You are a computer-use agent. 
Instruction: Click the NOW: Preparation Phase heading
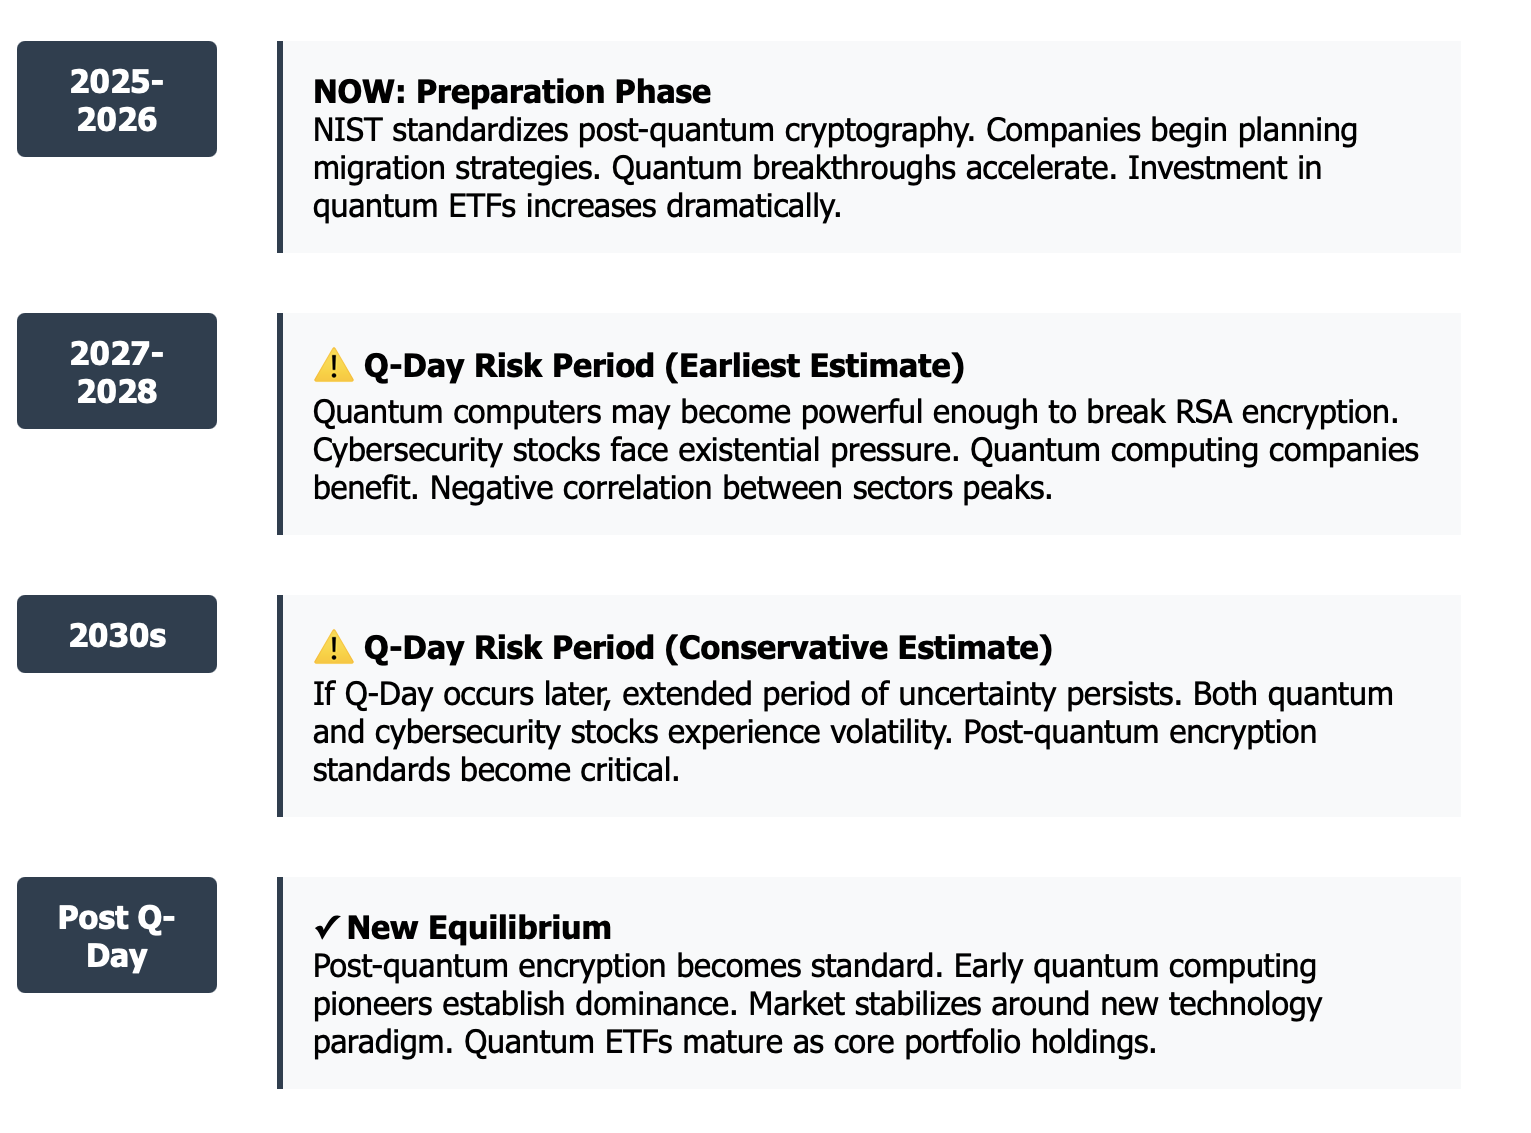pos(512,92)
